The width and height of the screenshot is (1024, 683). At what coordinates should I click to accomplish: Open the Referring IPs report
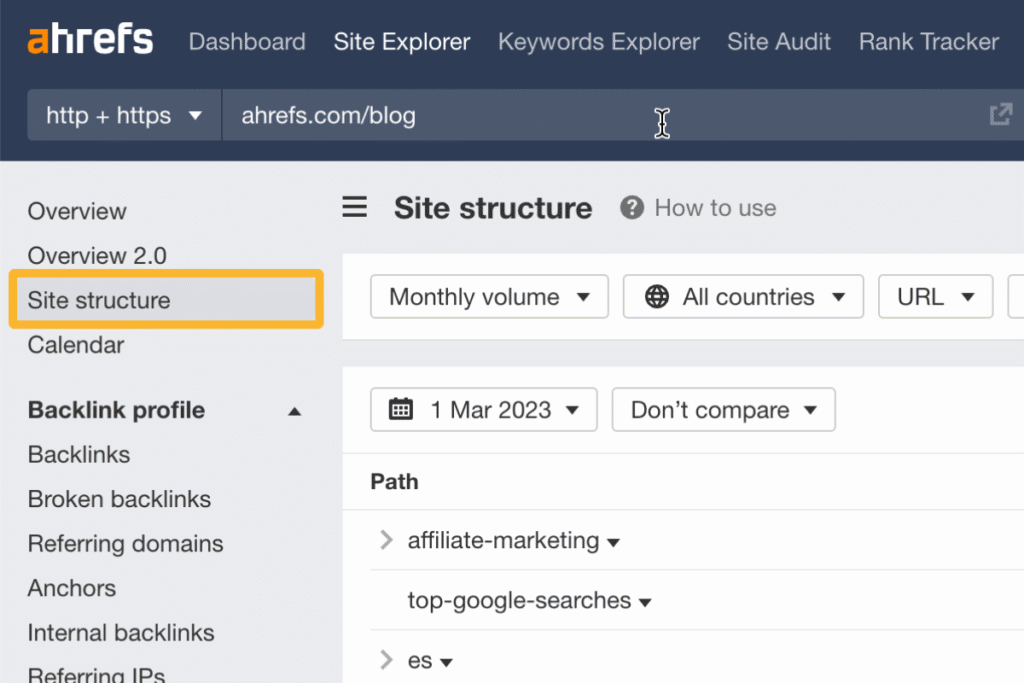pos(96,673)
